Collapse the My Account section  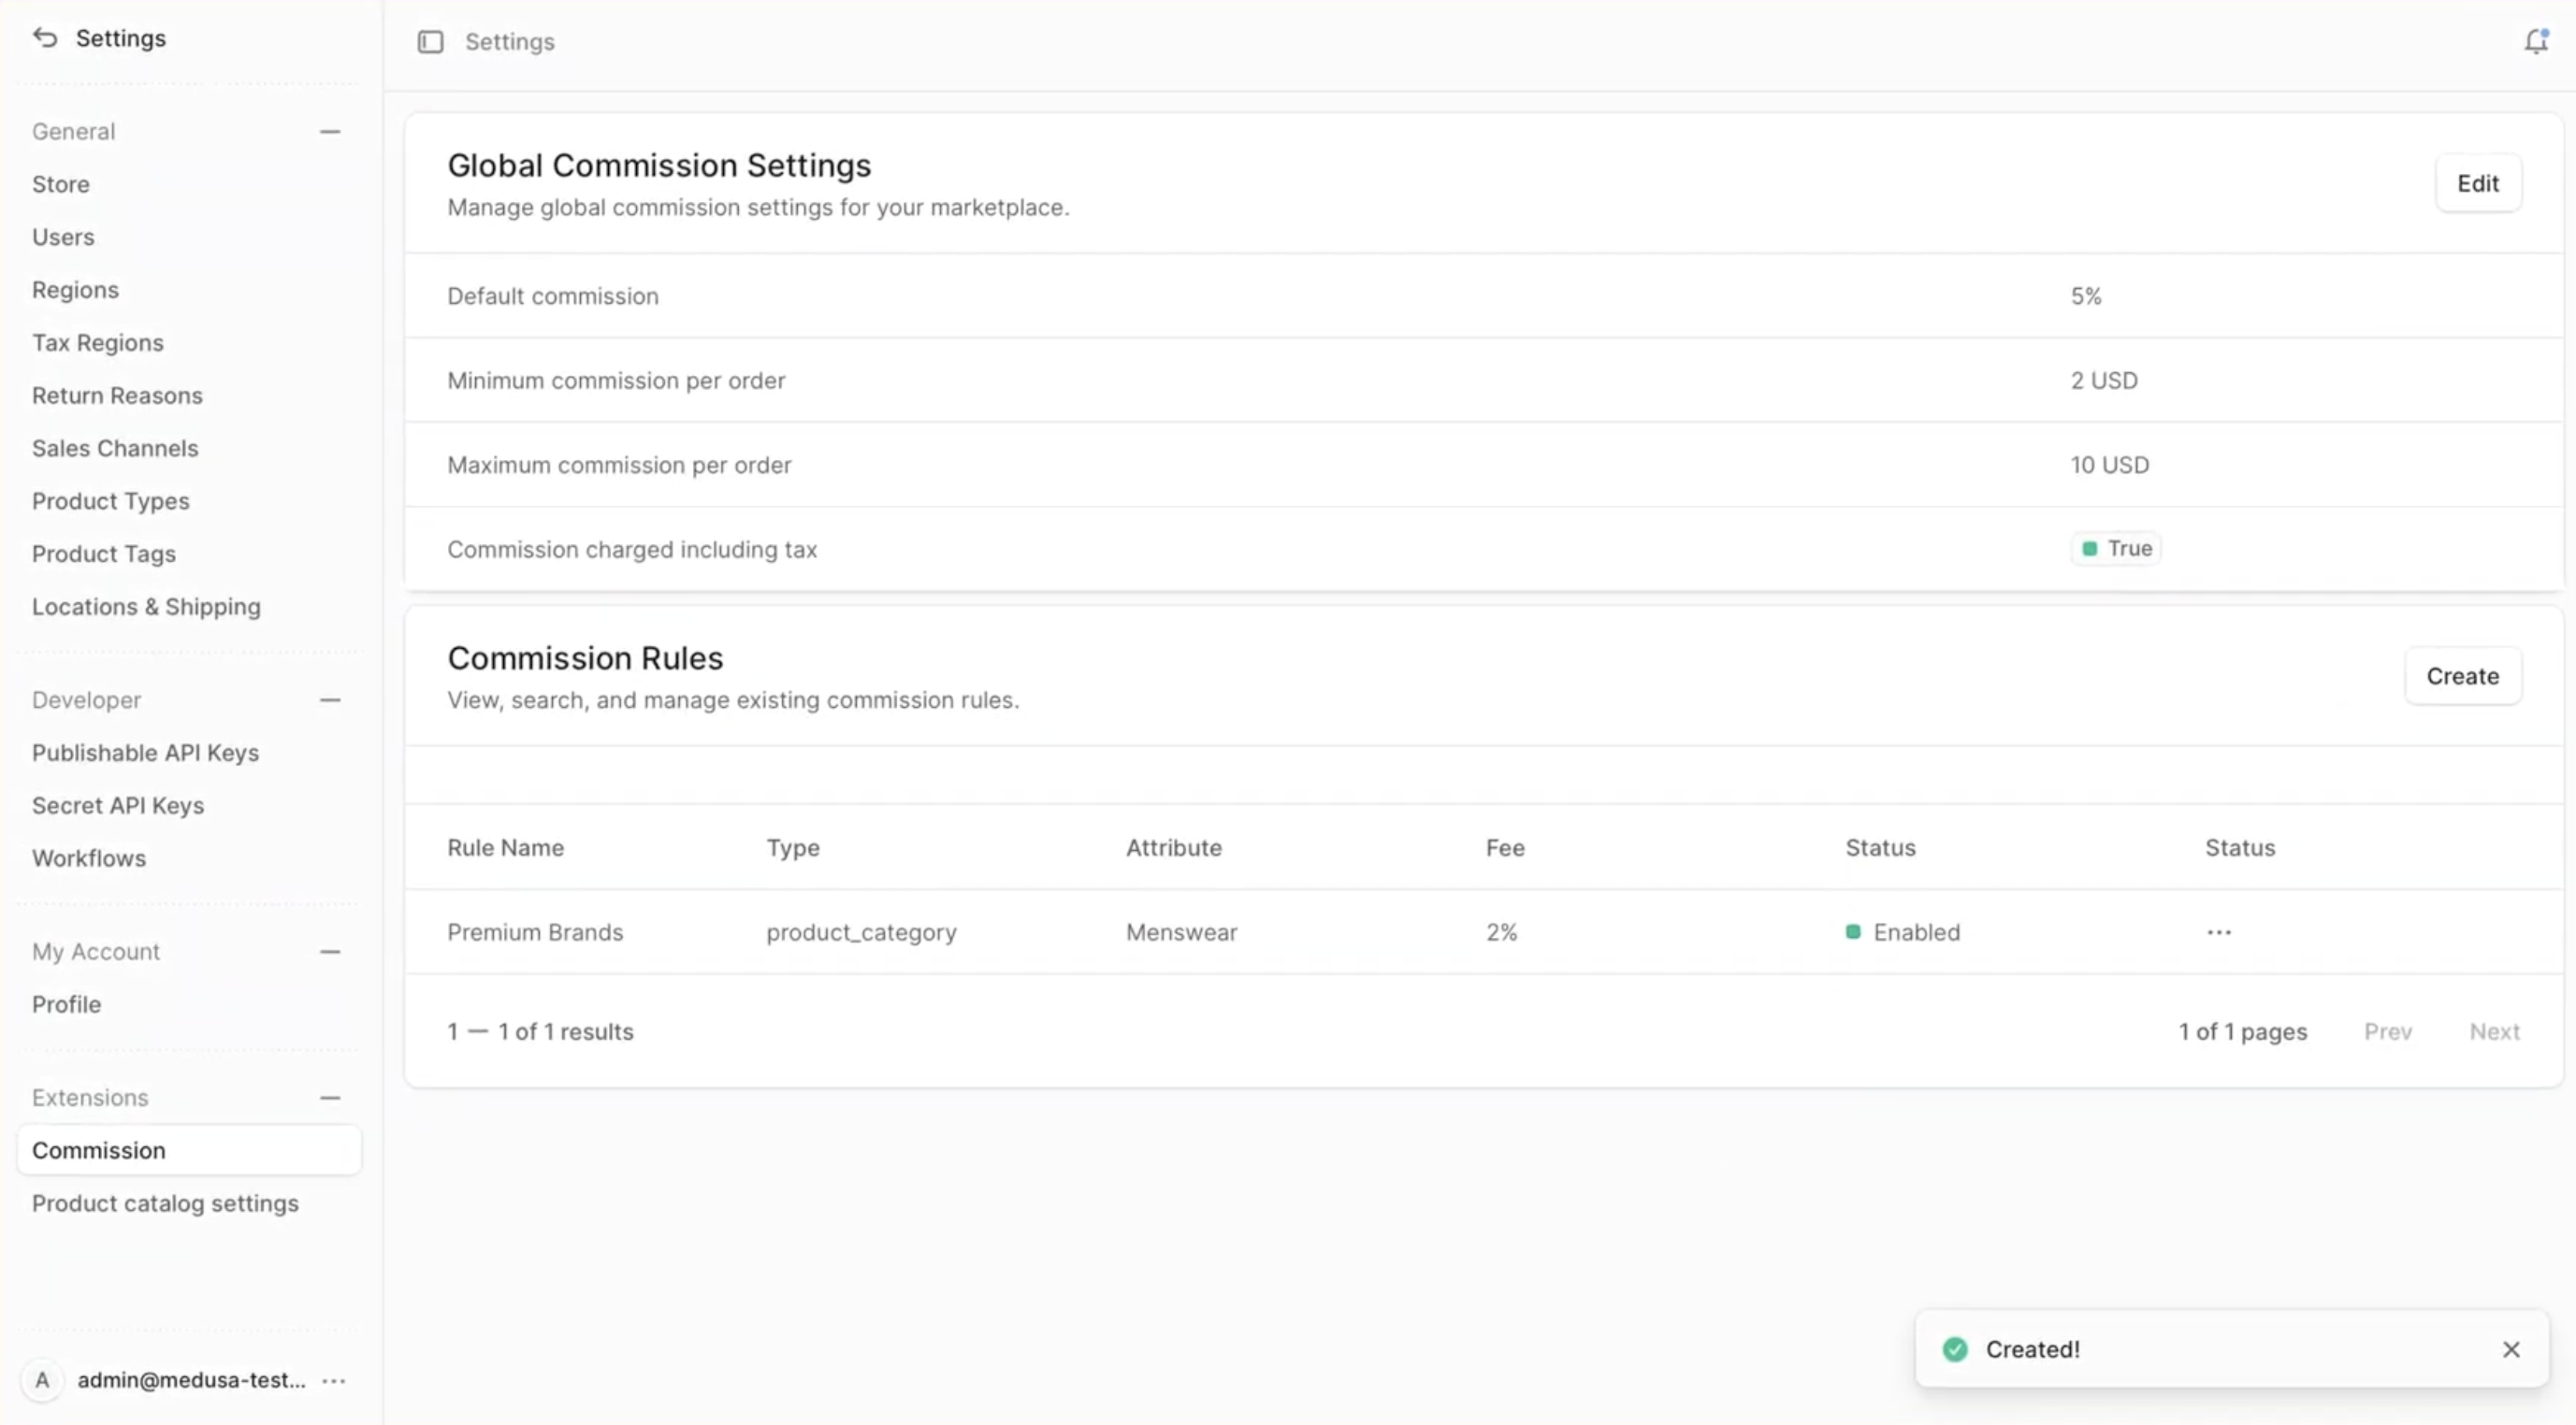(330, 952)
